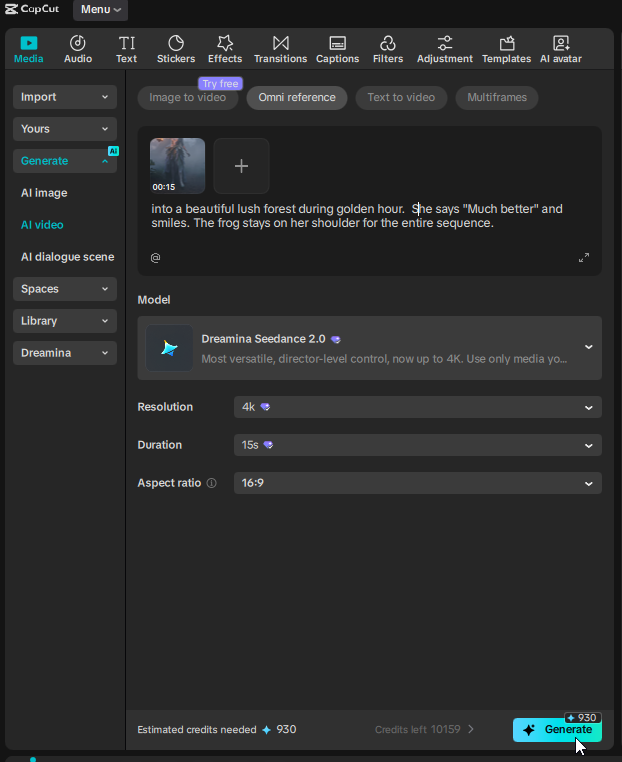Switch to Omni reference tab
The image size is (622, 762).
coord(297,98)
